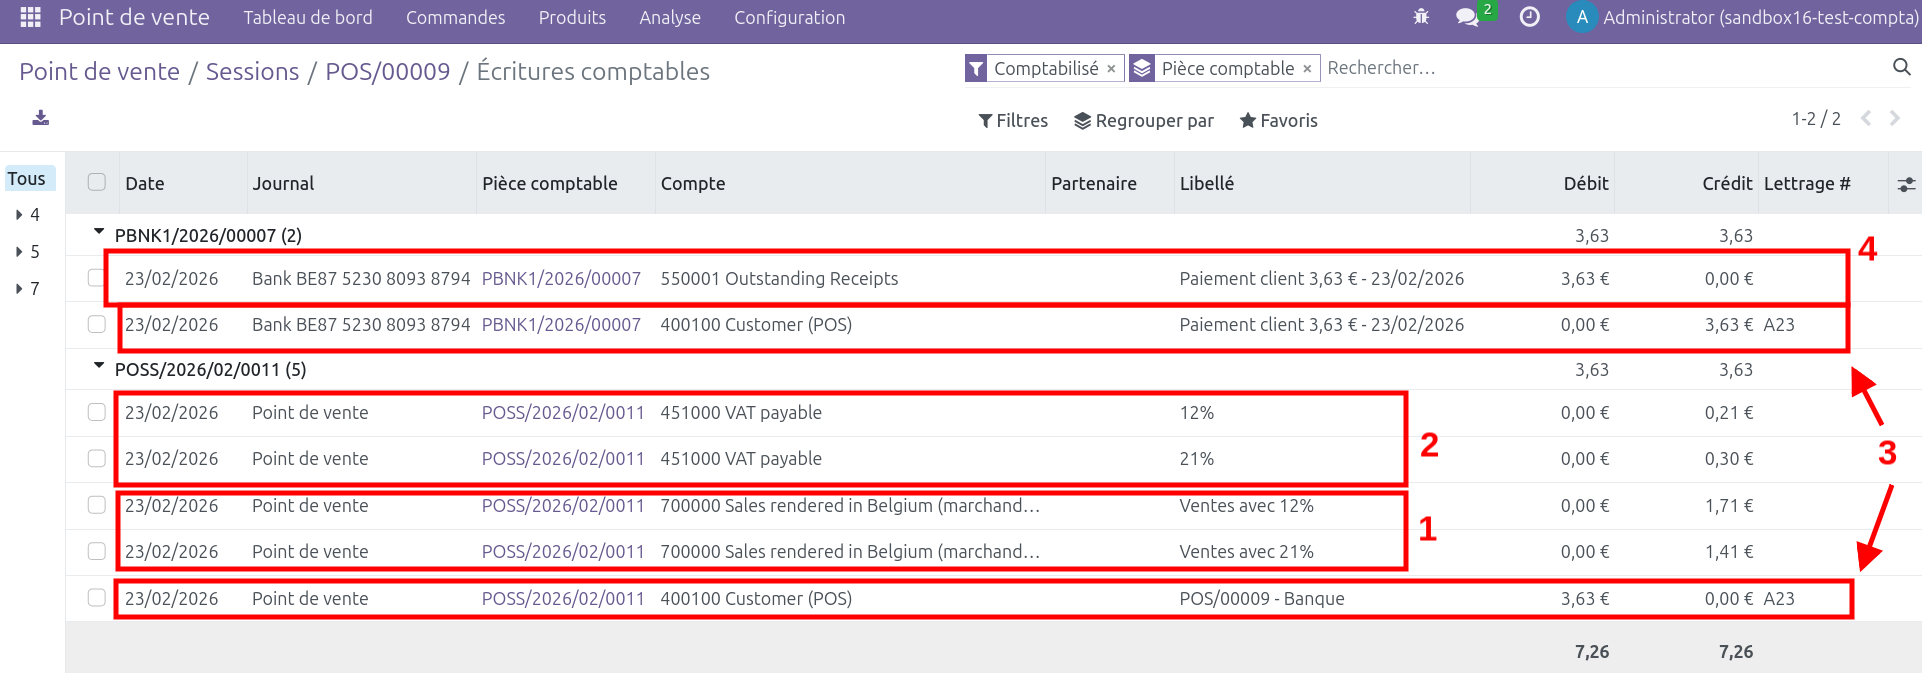The height and width of the screenshot is (673, 1922).
Task: Open the activities clock icon
Action: 1529,17
